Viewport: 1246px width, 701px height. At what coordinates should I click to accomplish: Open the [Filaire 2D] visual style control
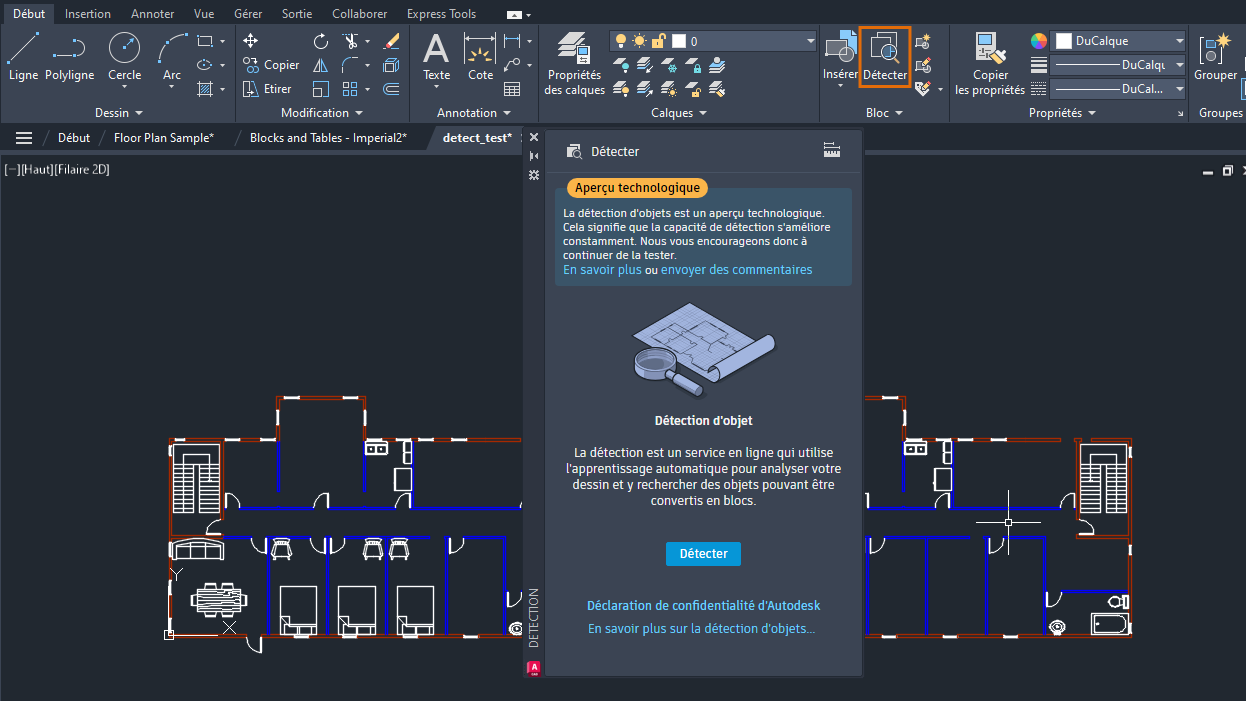(81, 170)
